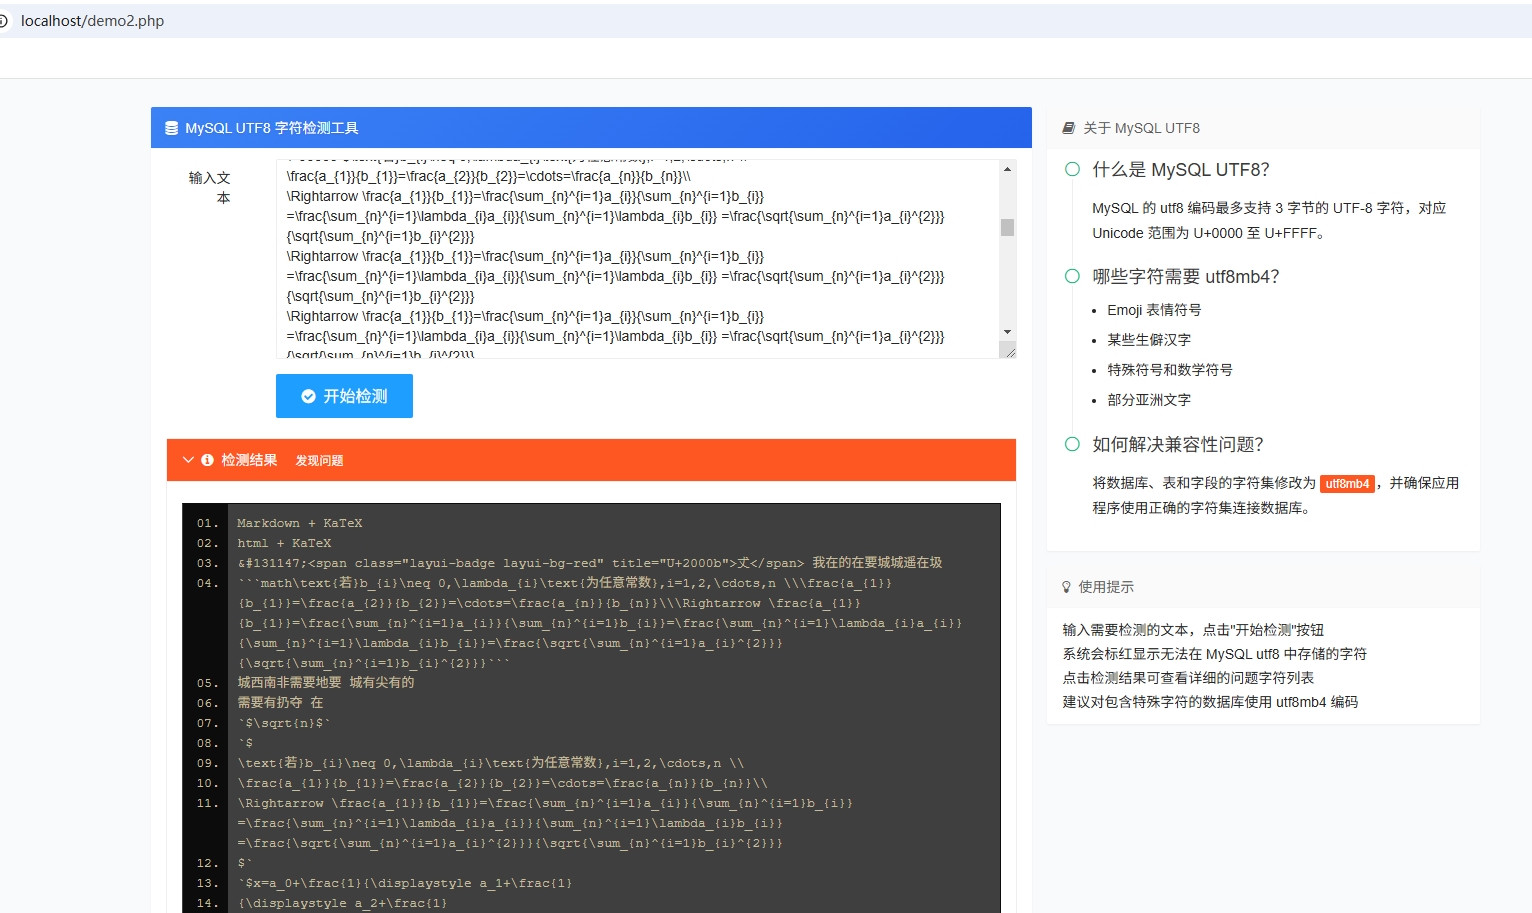1532x913 pixels.
Task: Click the 输入文本 field label
Action: click(209, 187)
